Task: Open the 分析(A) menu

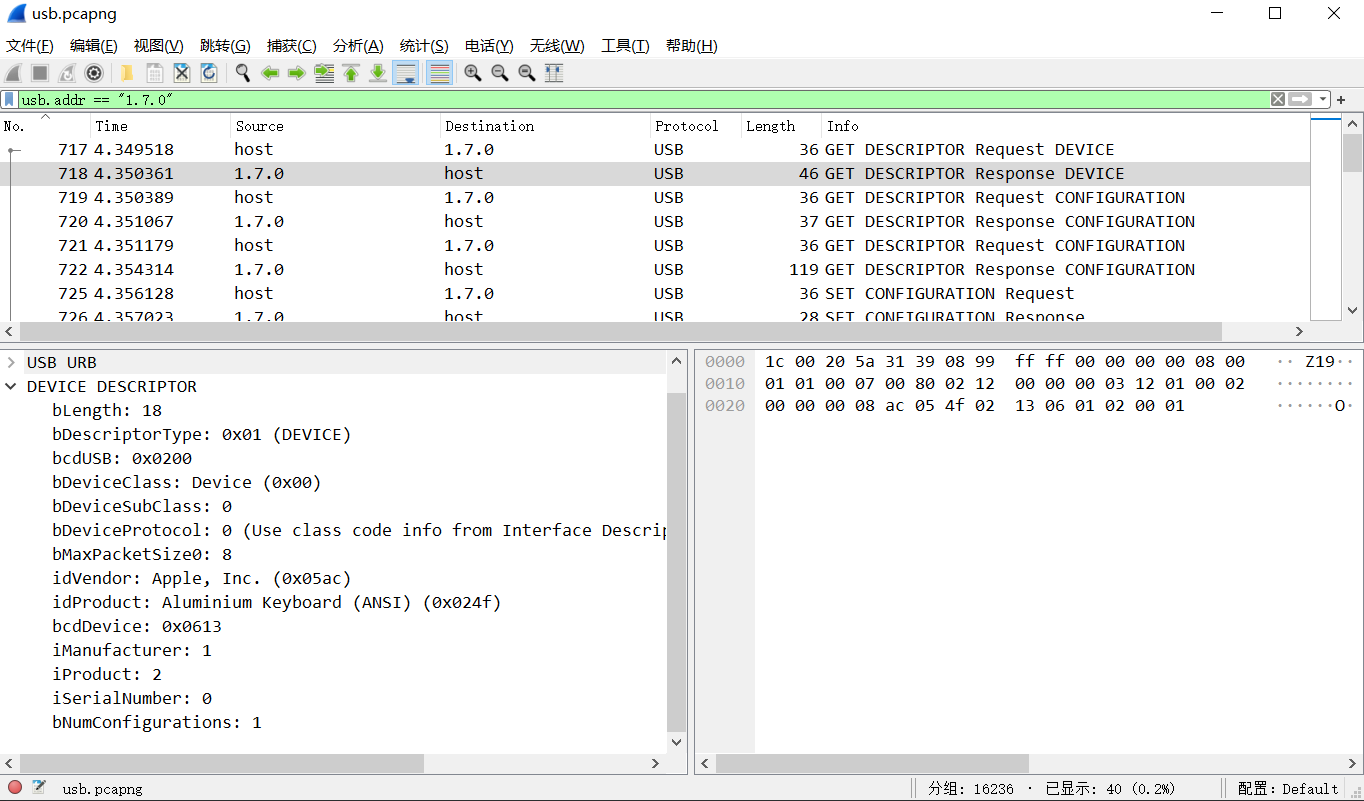Action: (358, 46)
